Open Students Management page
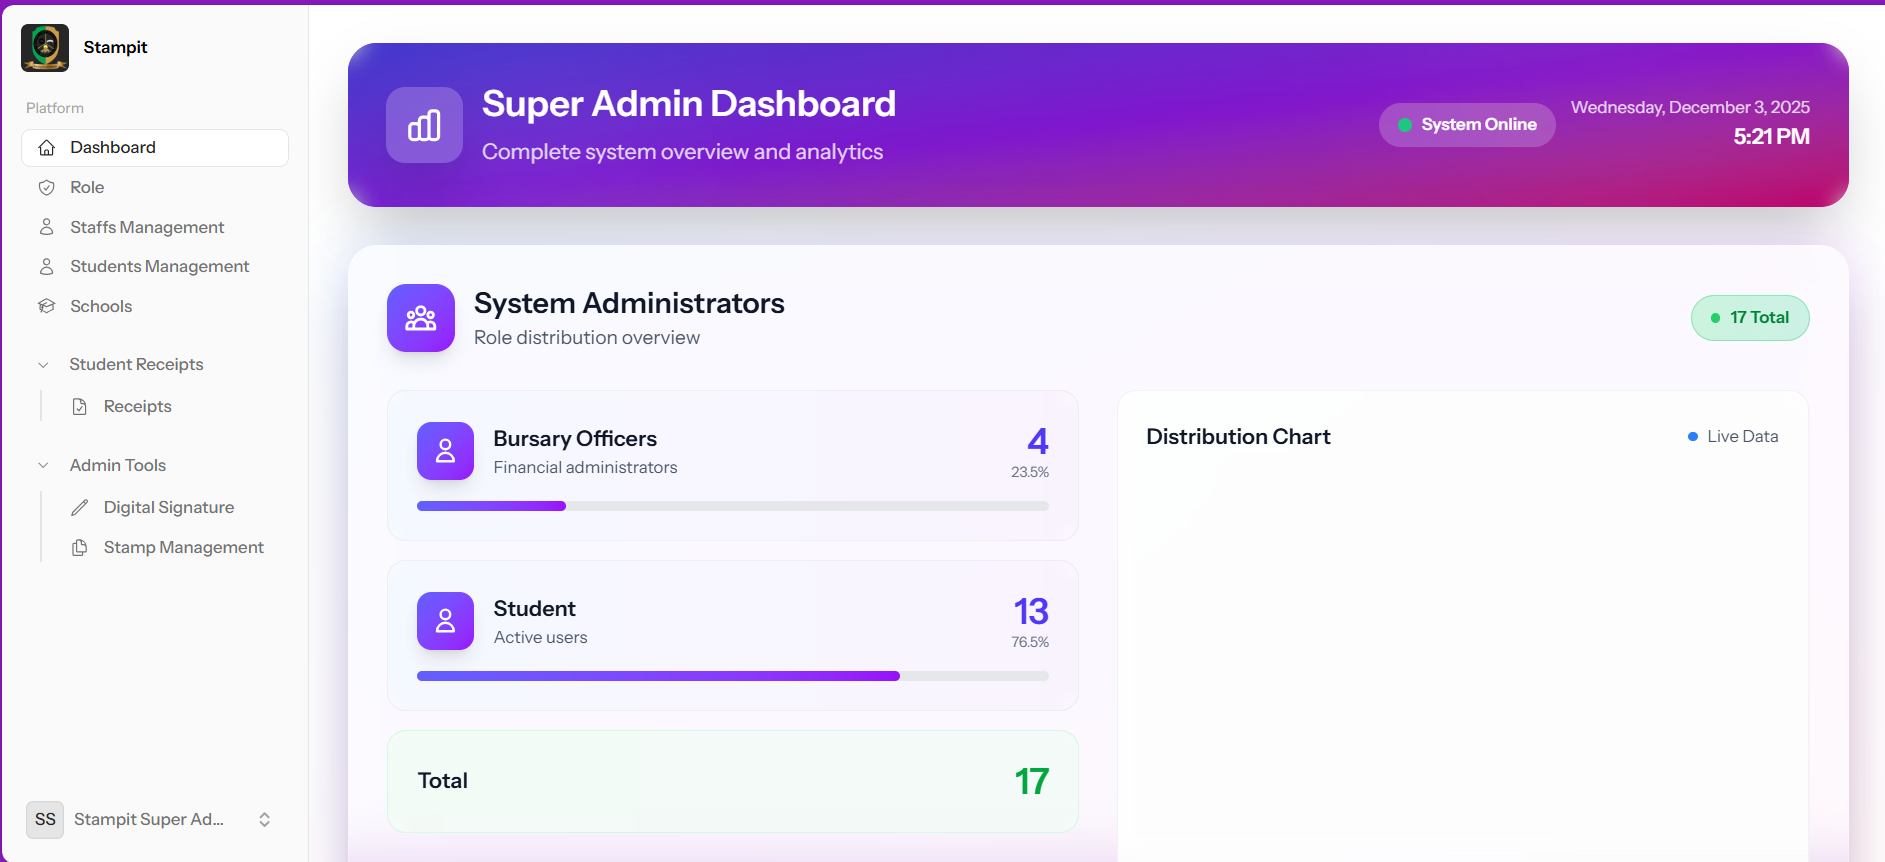The image size is (1885, 862). pyautogui.click(x=159, y=266)
